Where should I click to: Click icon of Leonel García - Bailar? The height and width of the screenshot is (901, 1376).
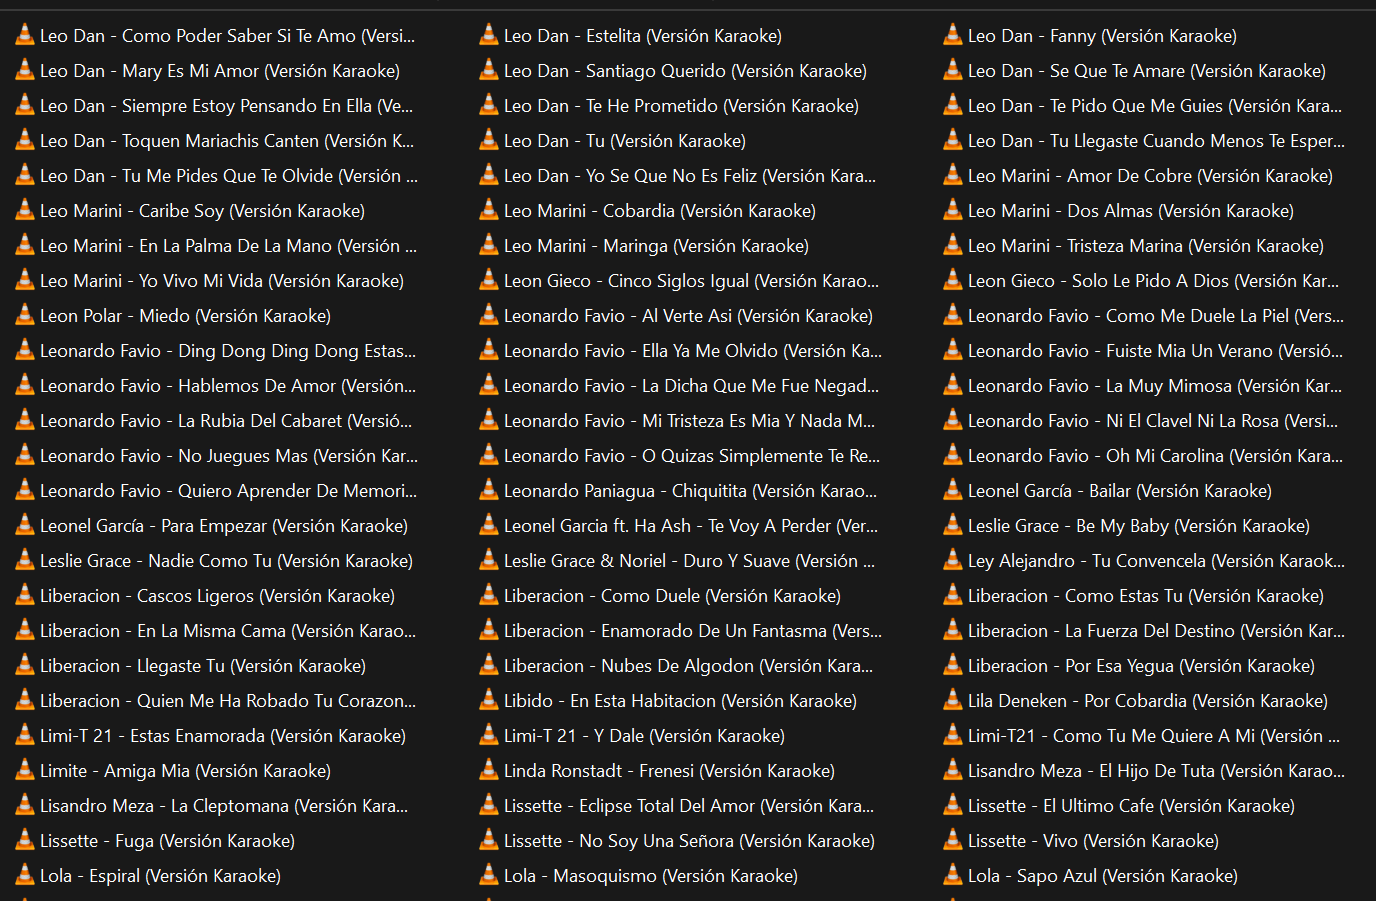click(953, 490)
